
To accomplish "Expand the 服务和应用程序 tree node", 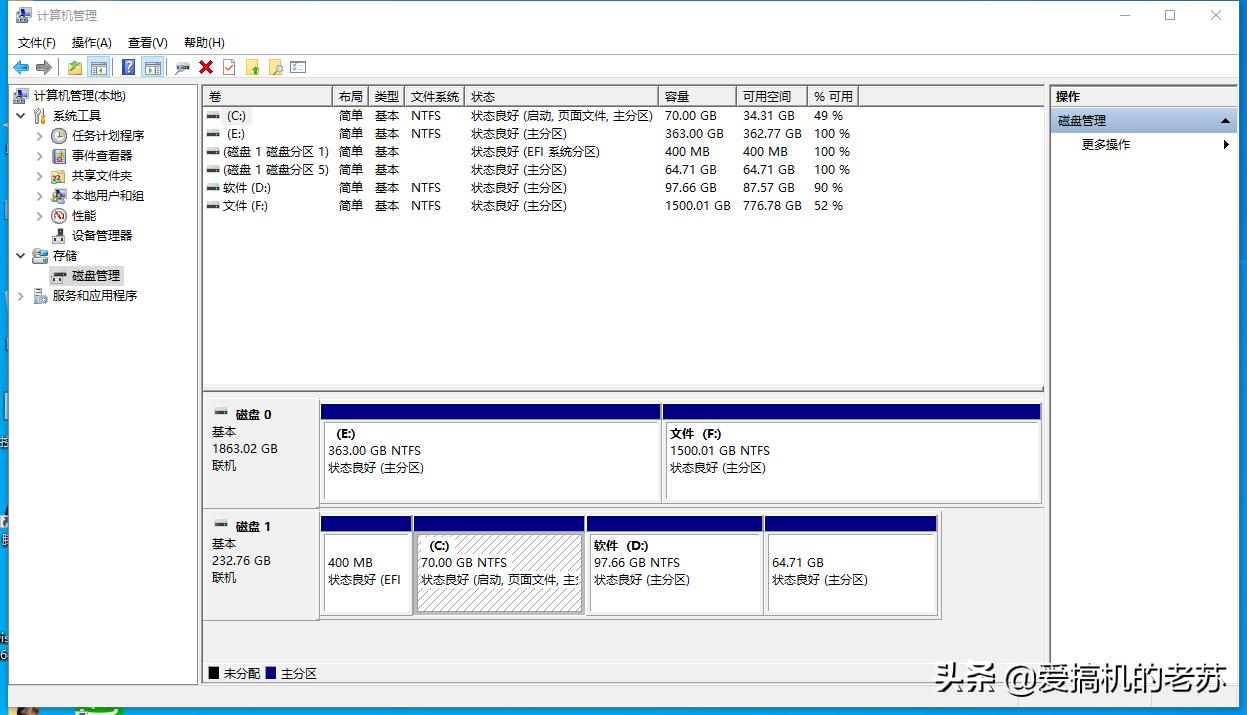I will point(21,296).
